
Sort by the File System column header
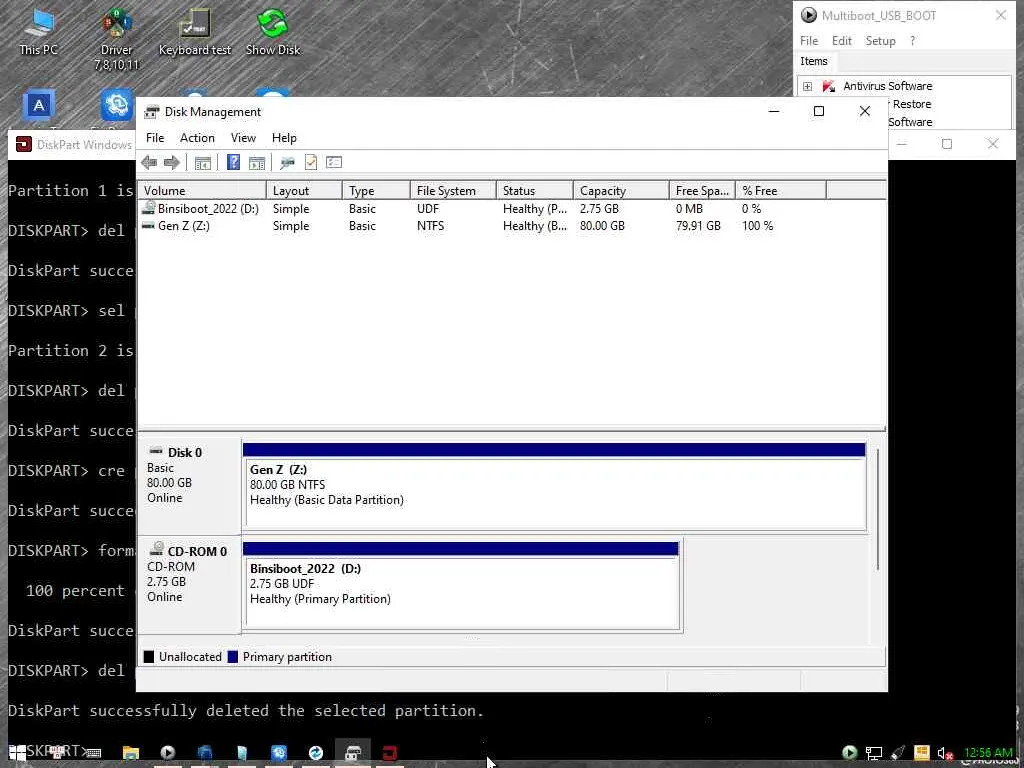(x=453, y=191)
